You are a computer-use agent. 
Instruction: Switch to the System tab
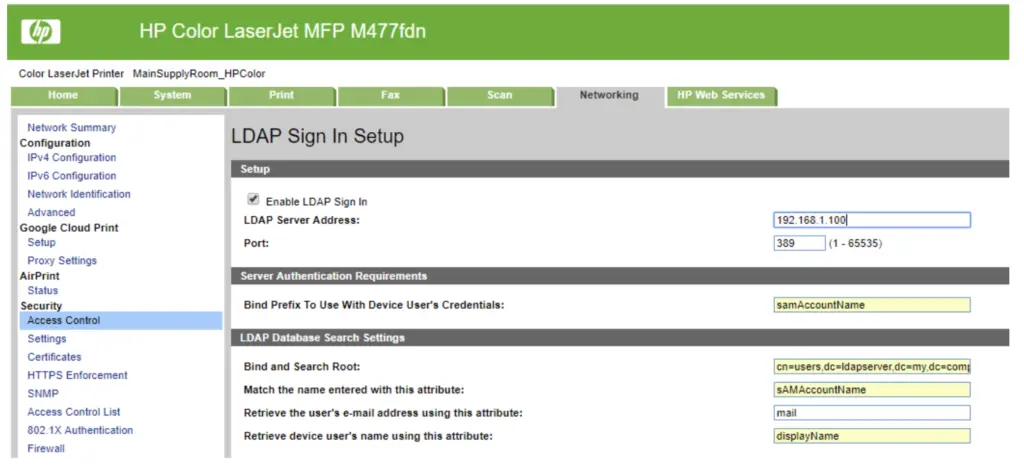tap(172, 96)
